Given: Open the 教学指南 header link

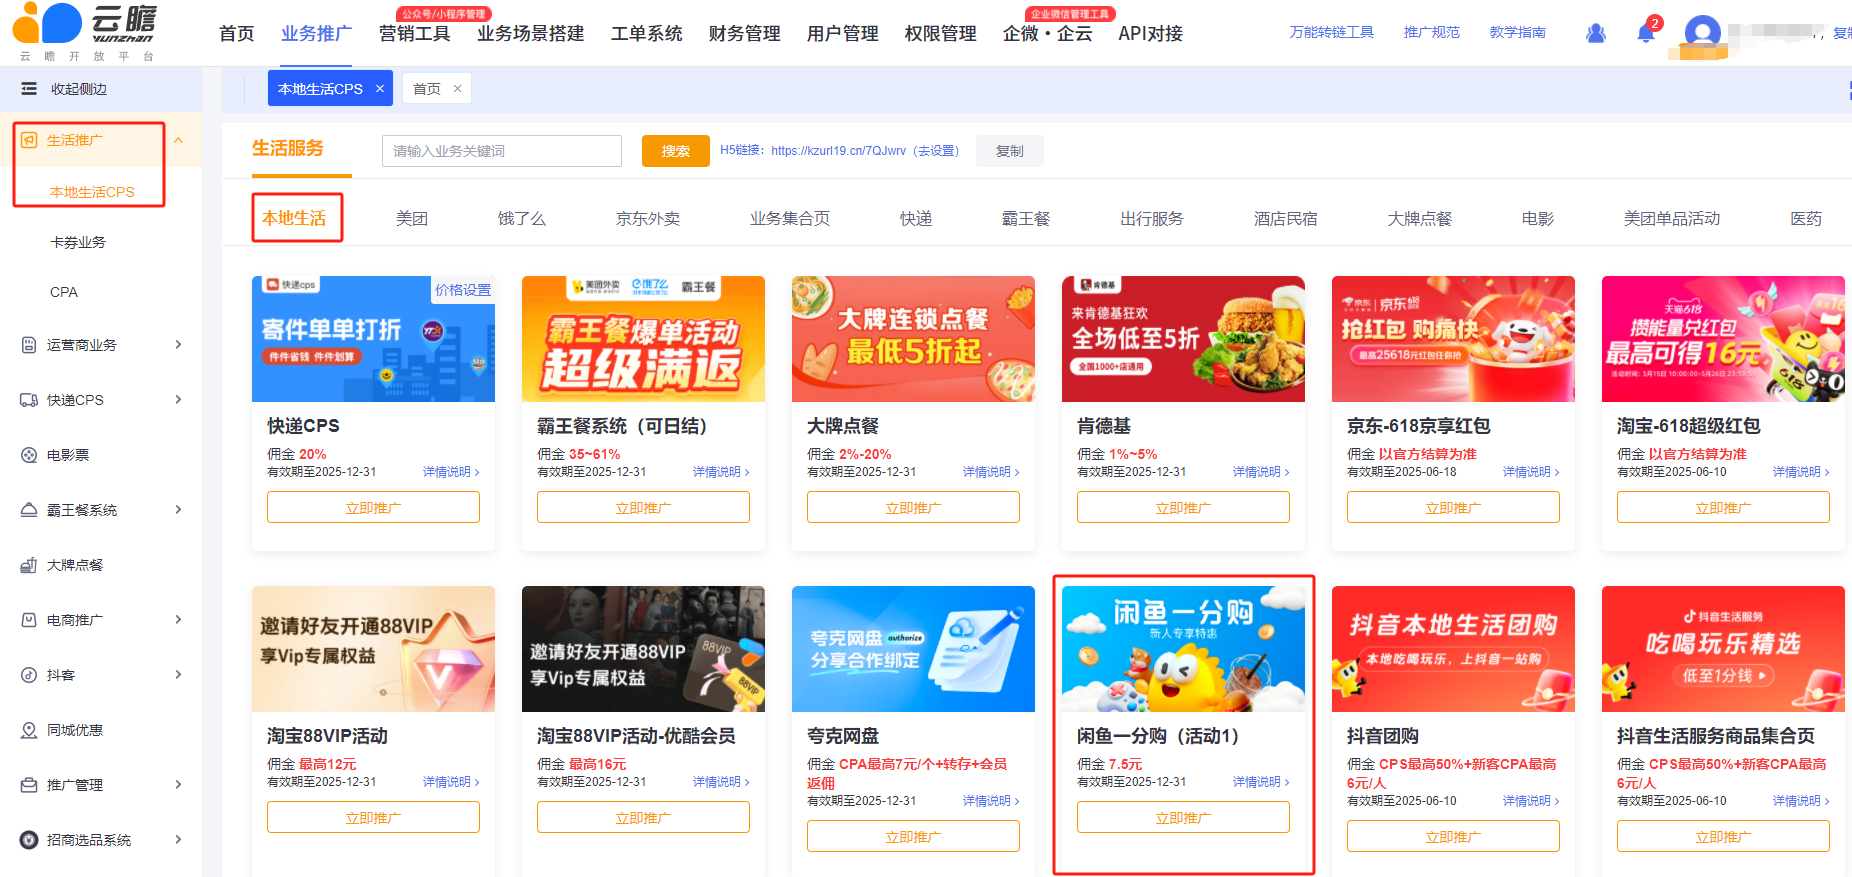Looking at the screenshot, I should tap(1518, 33).
